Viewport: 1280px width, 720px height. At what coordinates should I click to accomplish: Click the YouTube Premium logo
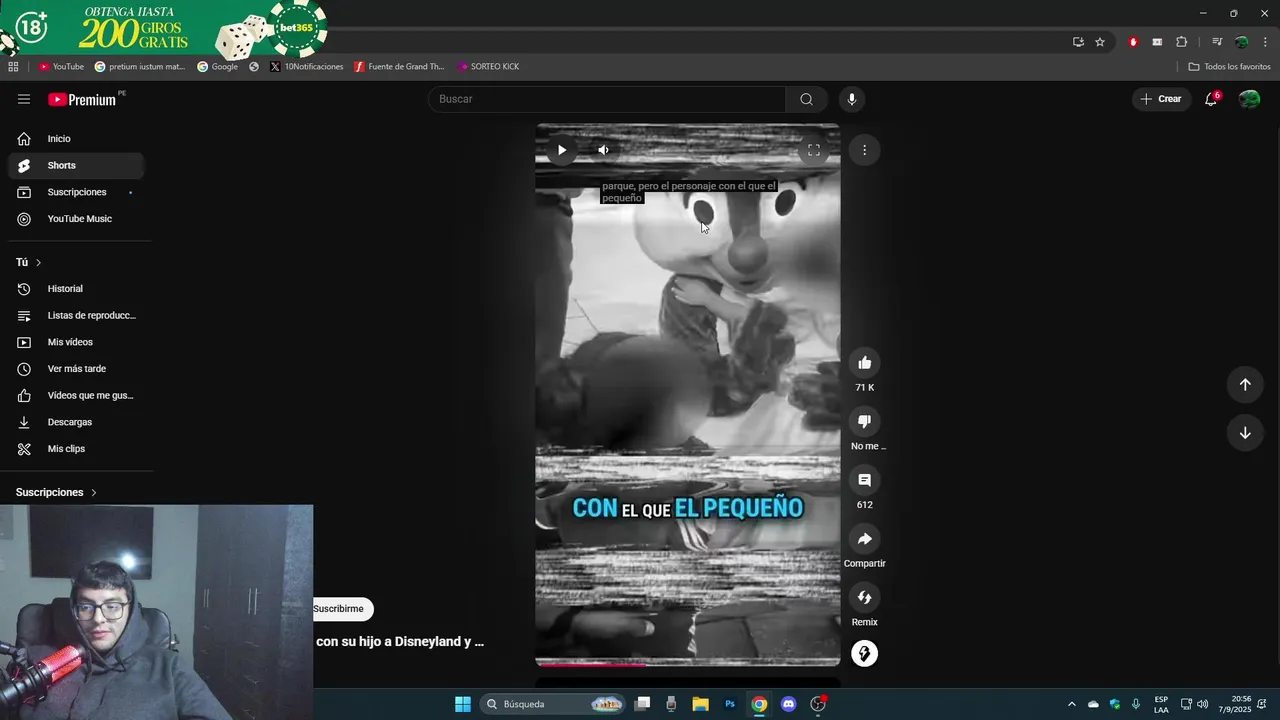[x=82, y=99]
